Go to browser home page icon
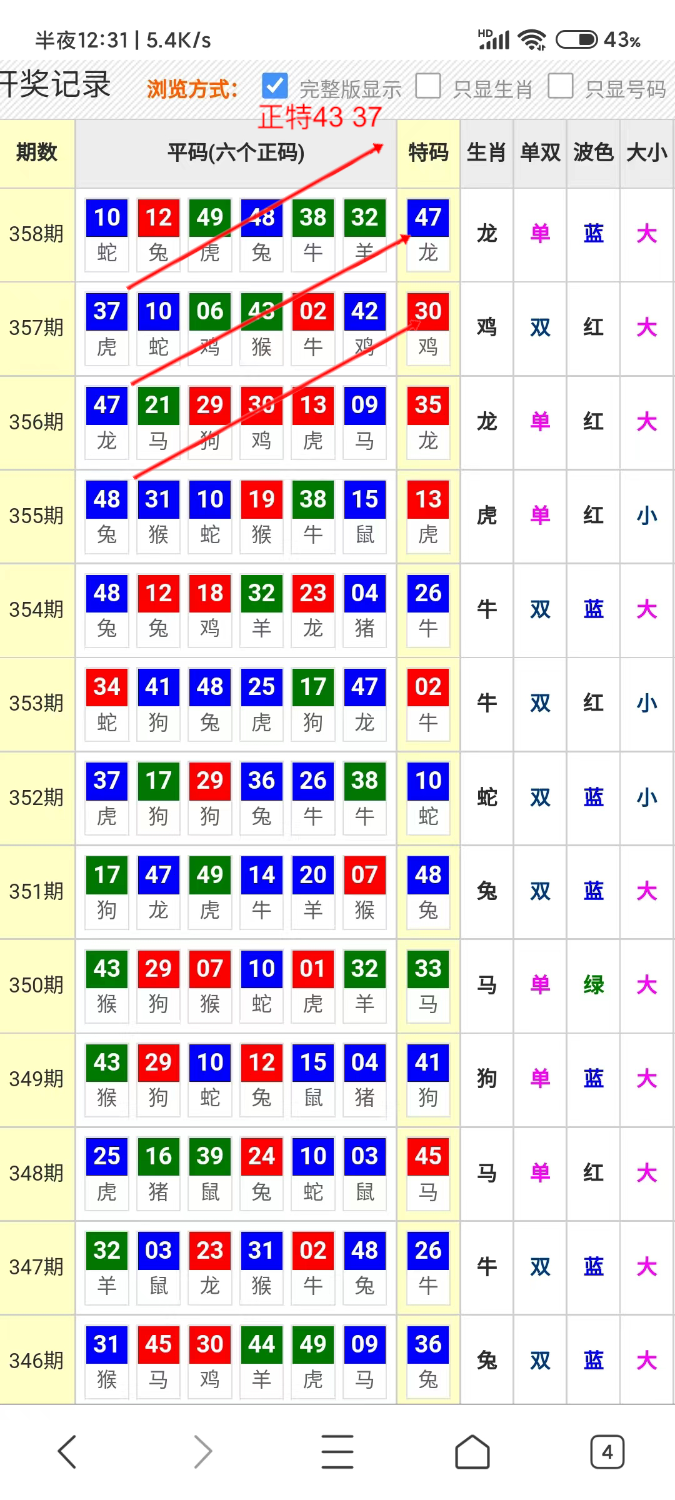This screenshot has width=675, height=1500. click(x=472, y=1451)
